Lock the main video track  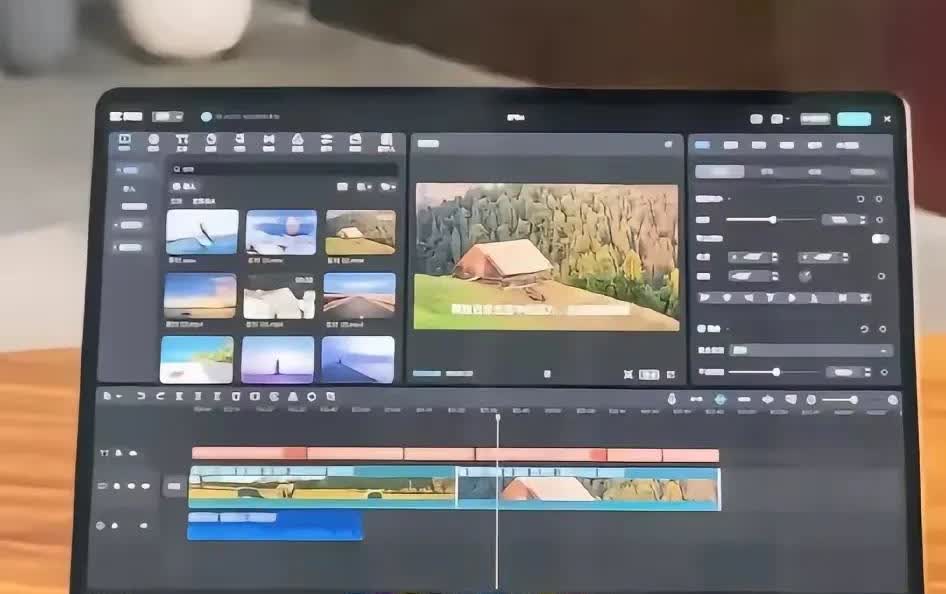[x=116, y=486]
